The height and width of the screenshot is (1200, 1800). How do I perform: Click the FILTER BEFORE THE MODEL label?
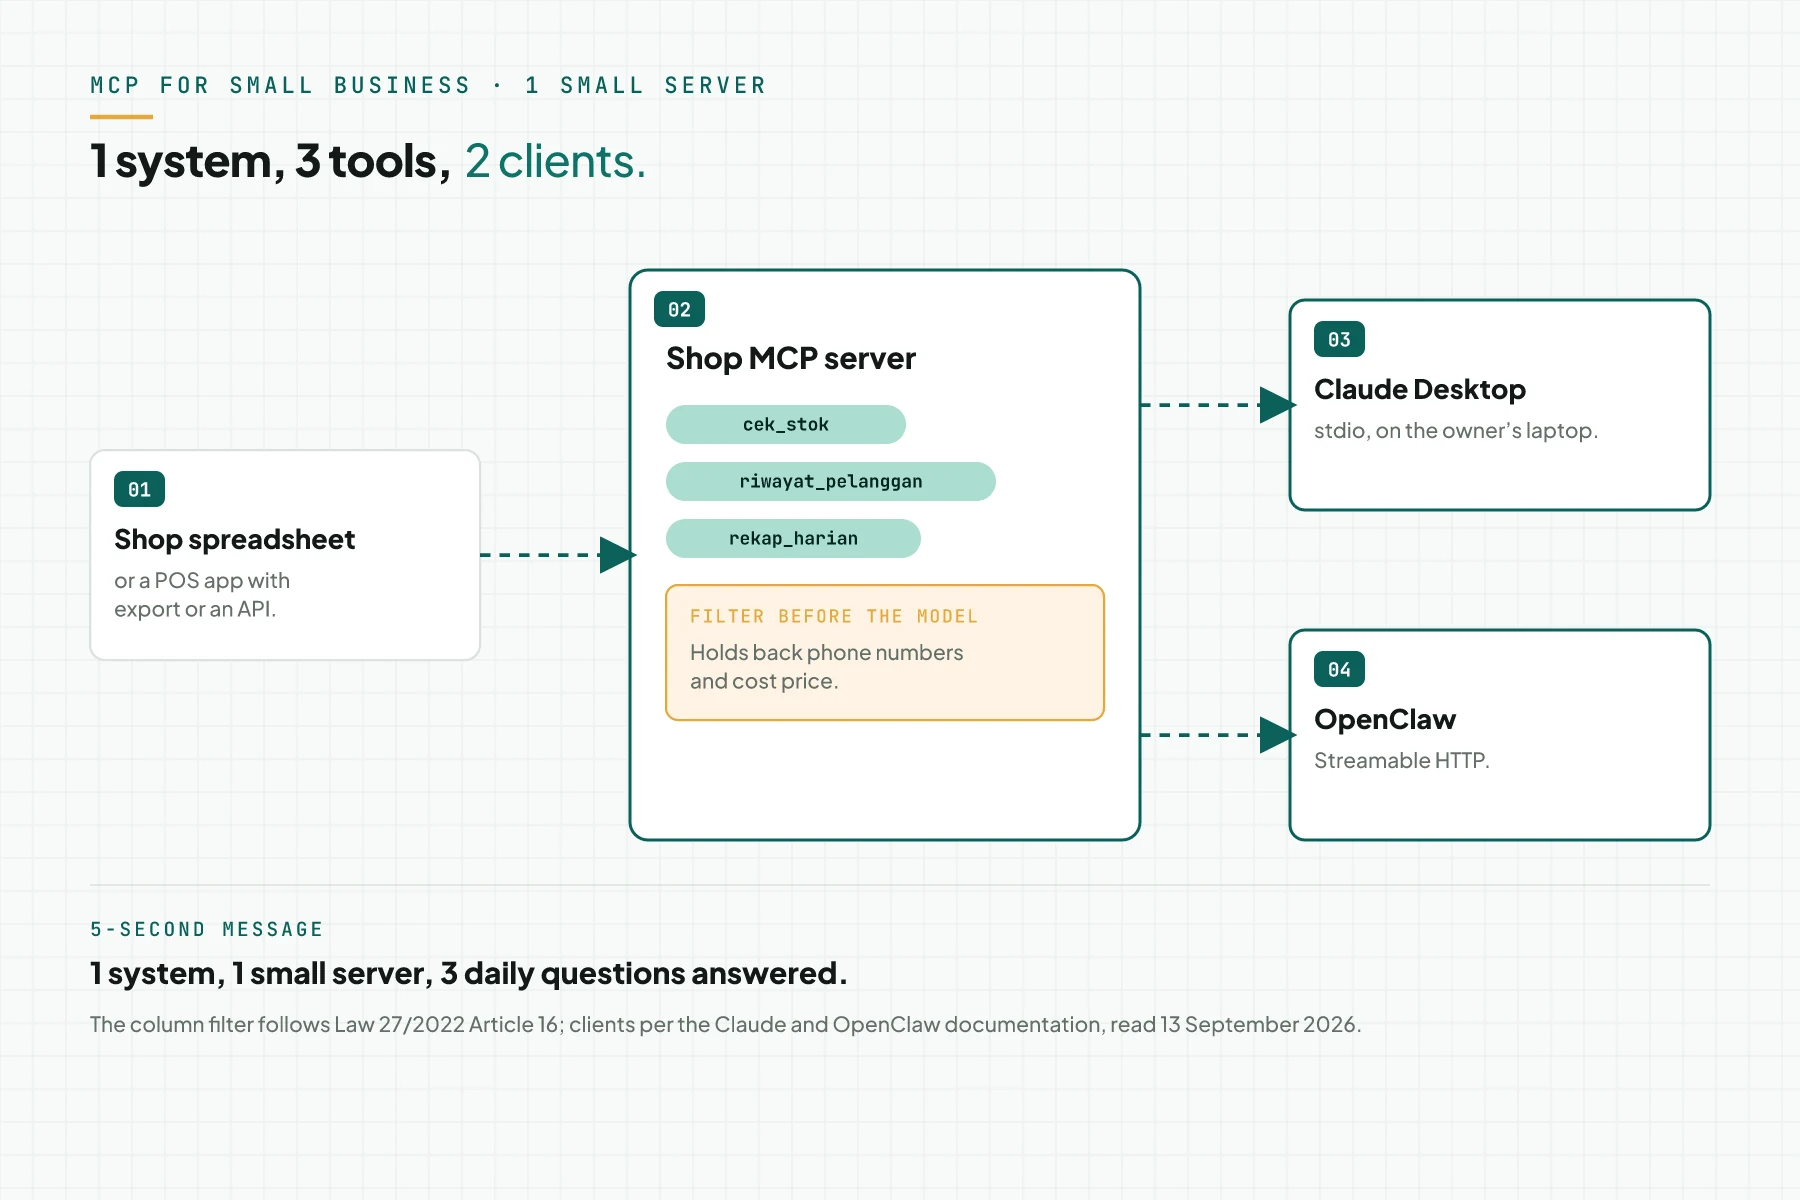pyautogui.click(x=834, y=616)
